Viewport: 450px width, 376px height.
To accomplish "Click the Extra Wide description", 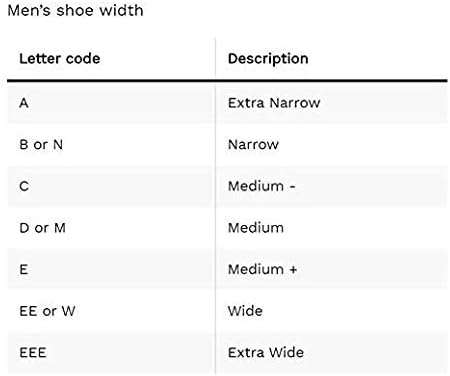I will (266, 353).
